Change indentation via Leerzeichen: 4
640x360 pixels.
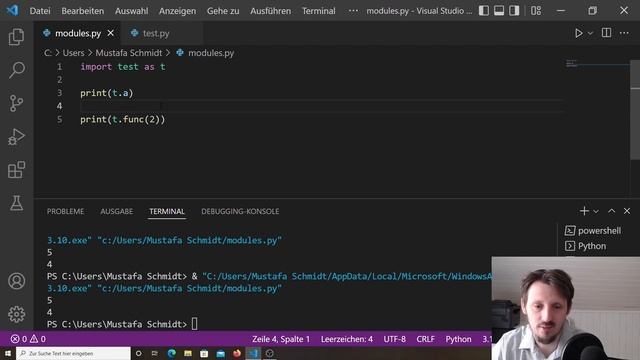(347, 339)
